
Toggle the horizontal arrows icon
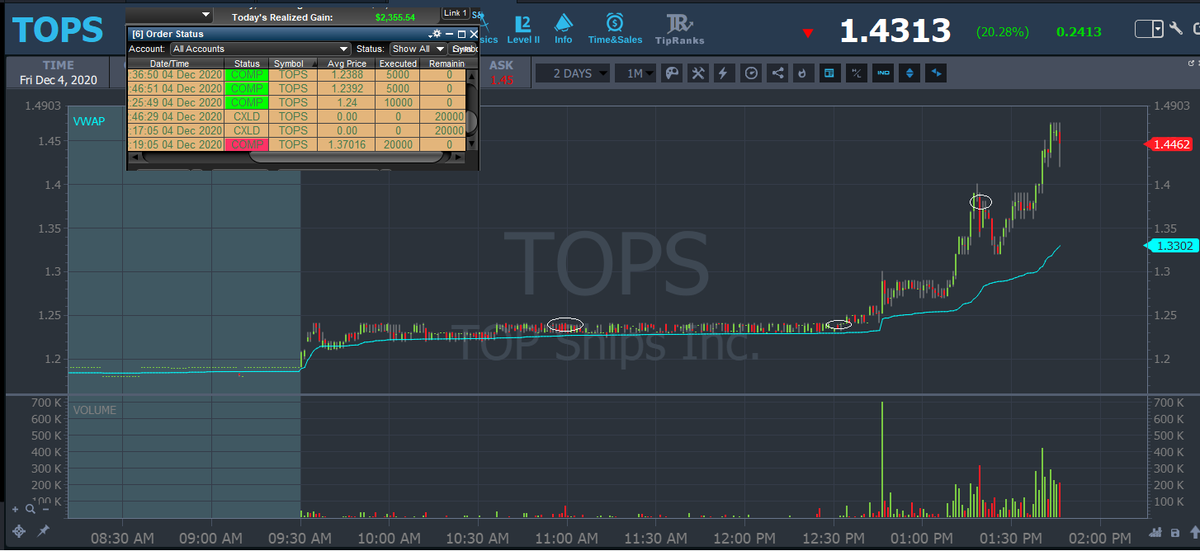coord(936,73)
